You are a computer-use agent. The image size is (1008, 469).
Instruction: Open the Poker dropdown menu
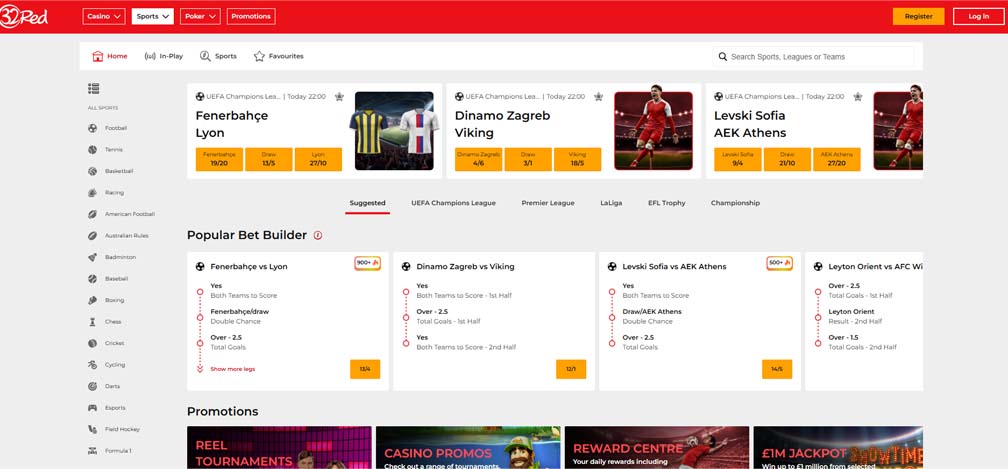point(201,17)
